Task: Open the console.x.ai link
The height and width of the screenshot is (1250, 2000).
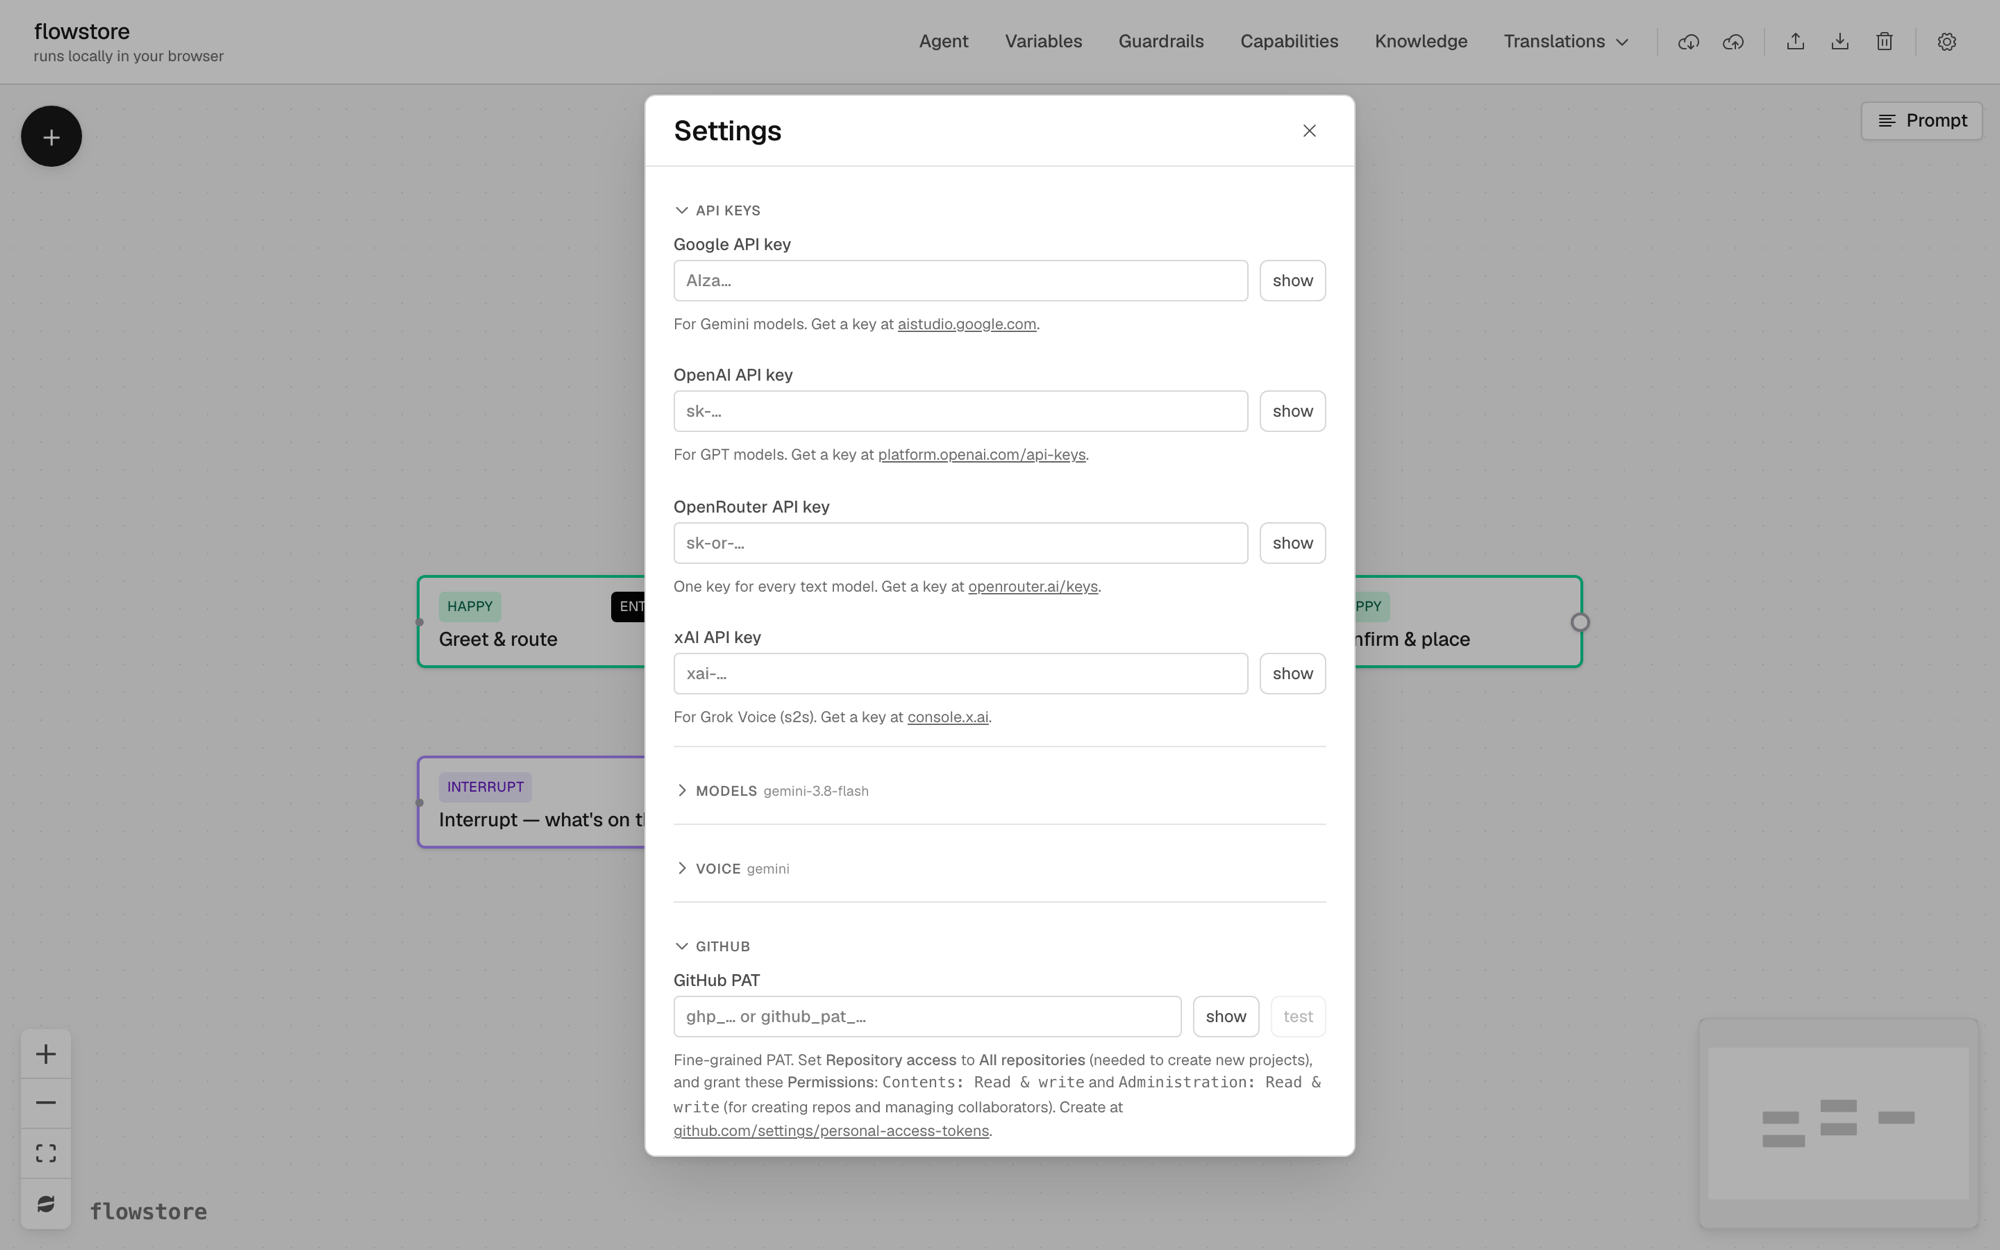Action: [x=947, y=717]
